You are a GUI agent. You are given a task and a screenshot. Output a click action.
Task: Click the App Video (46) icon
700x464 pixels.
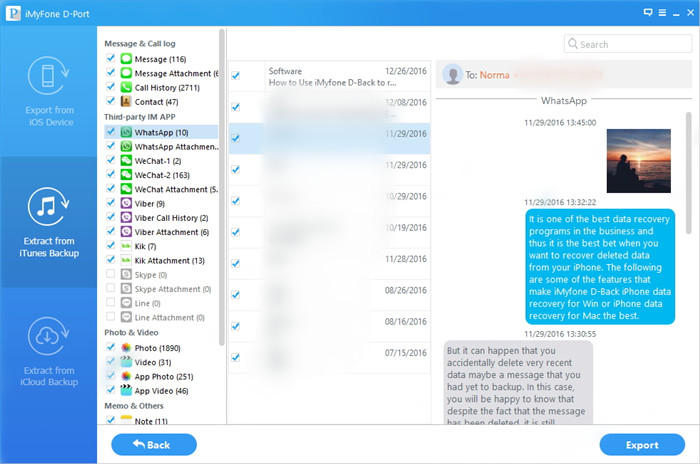coord(126,391)
